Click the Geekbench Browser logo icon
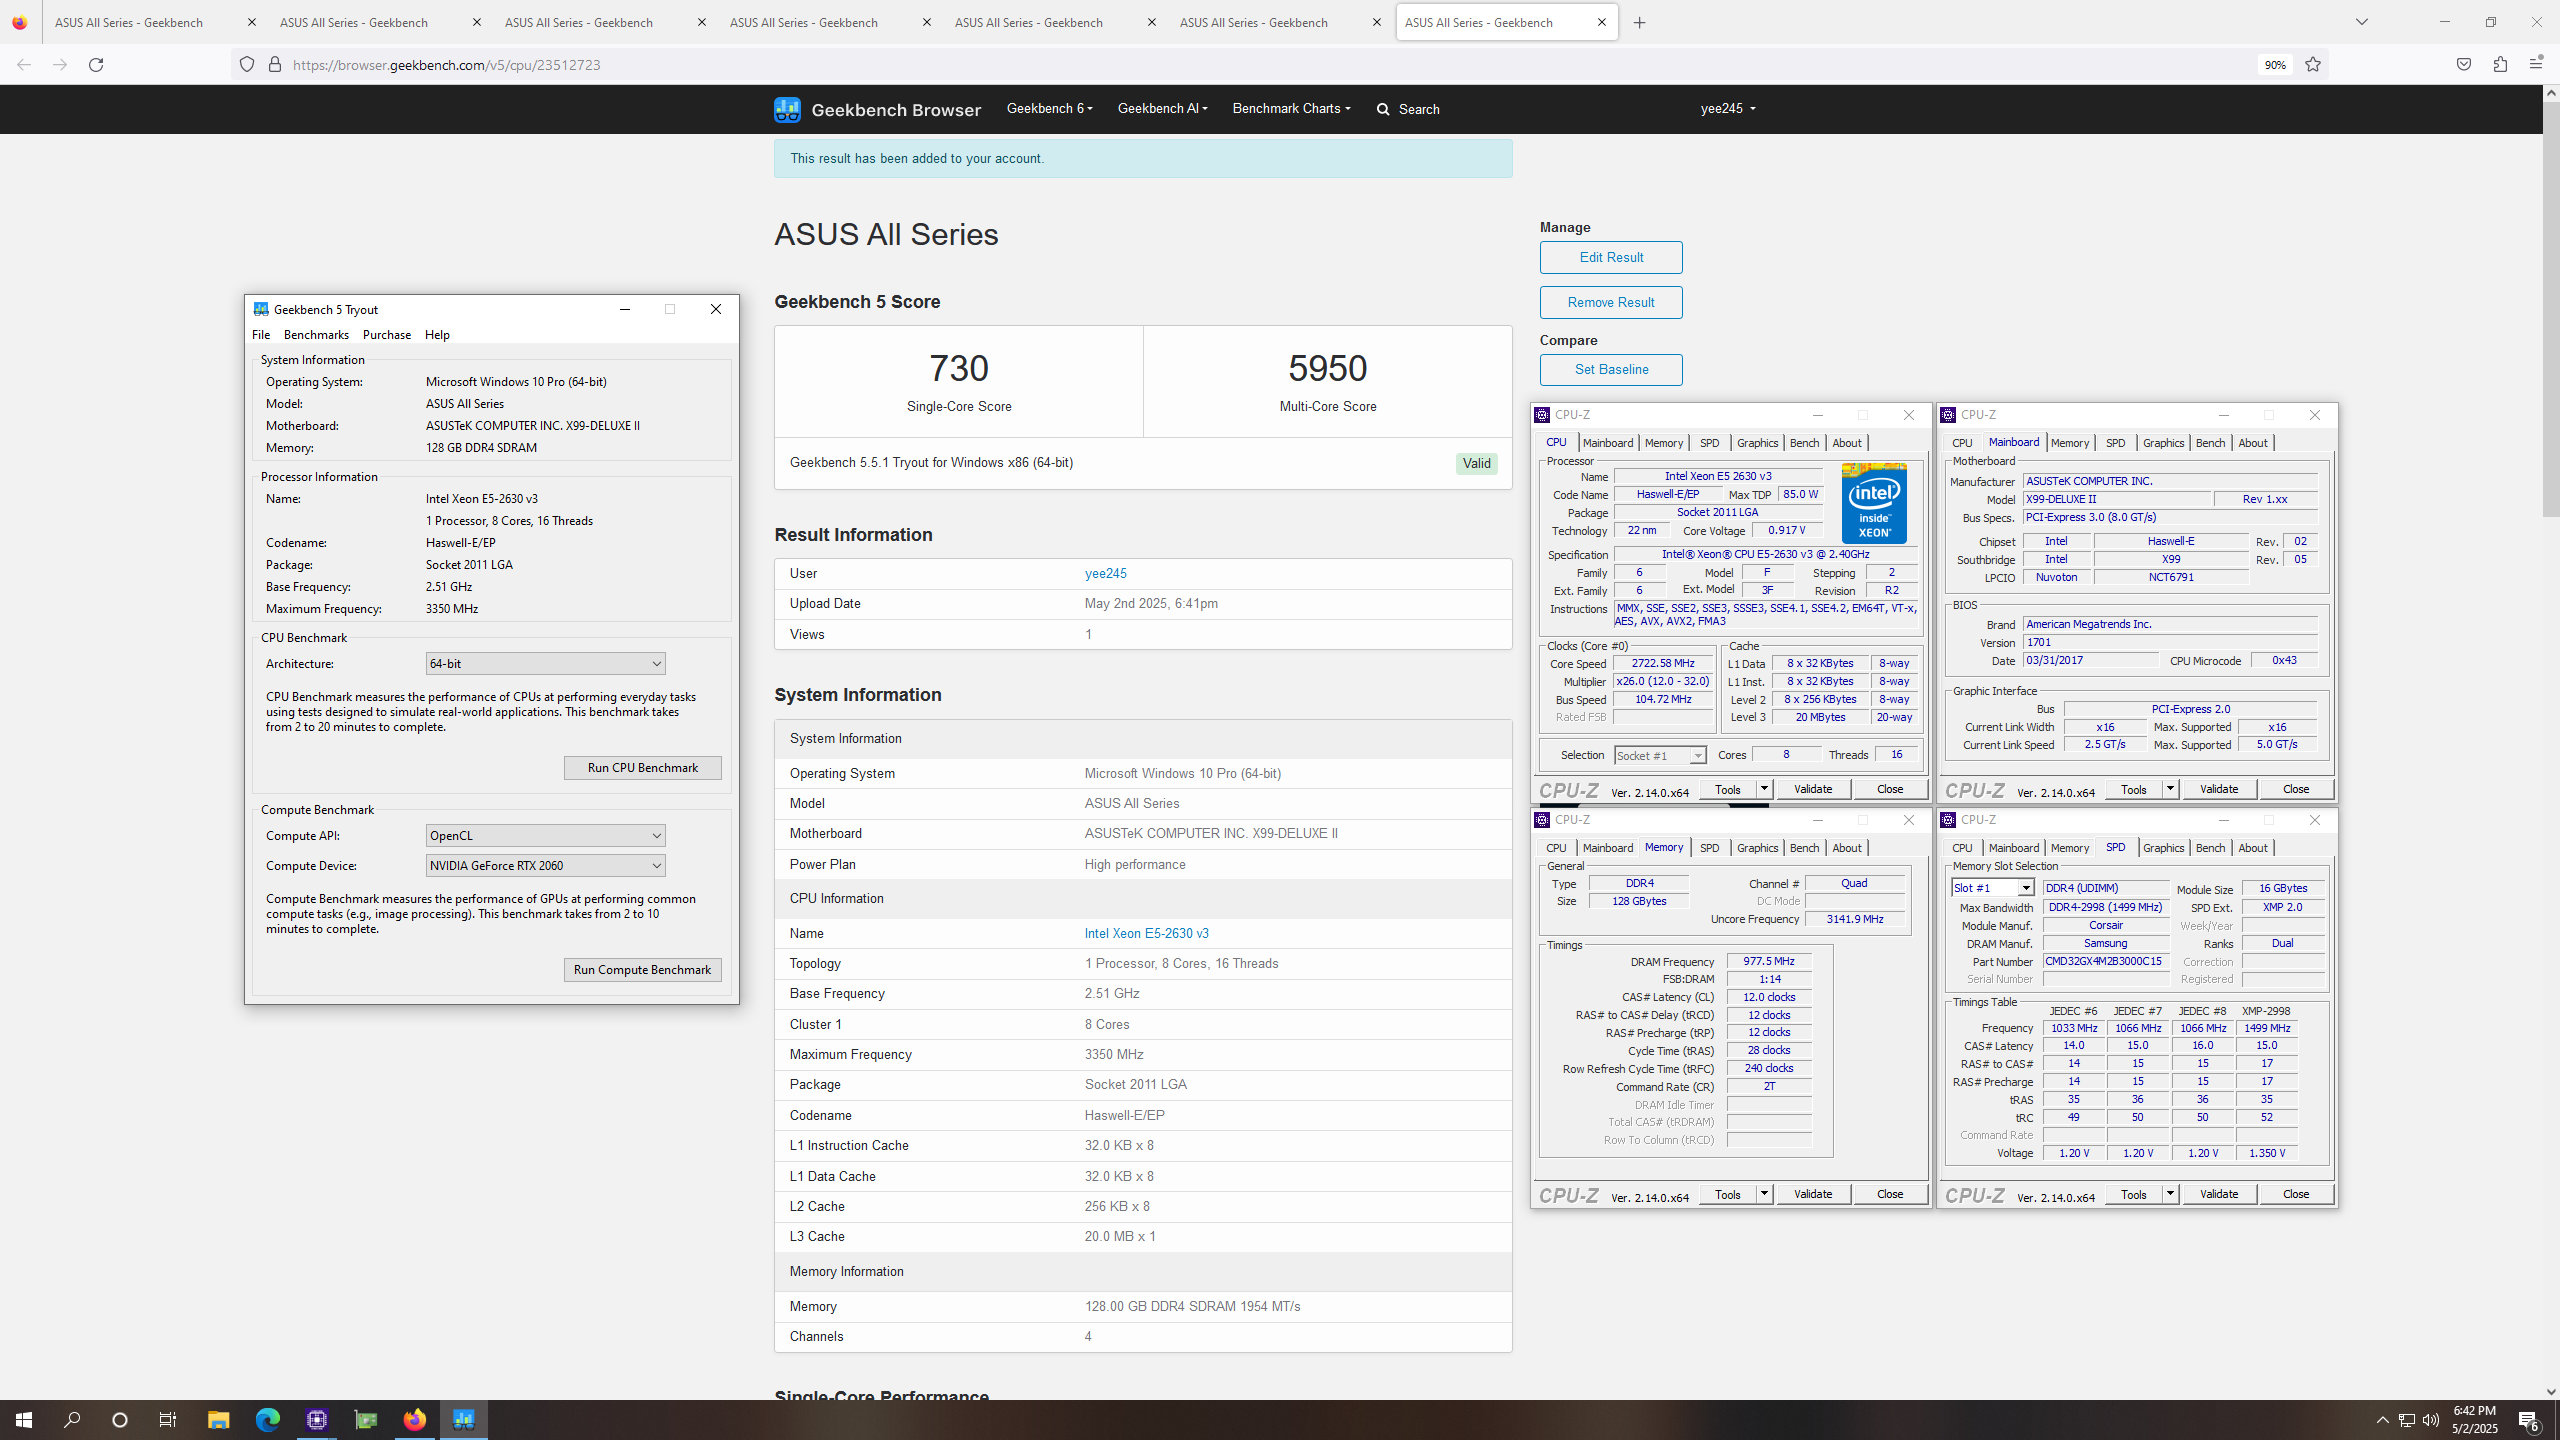This screenshot has height=1440, width=2560. point(787,109)
